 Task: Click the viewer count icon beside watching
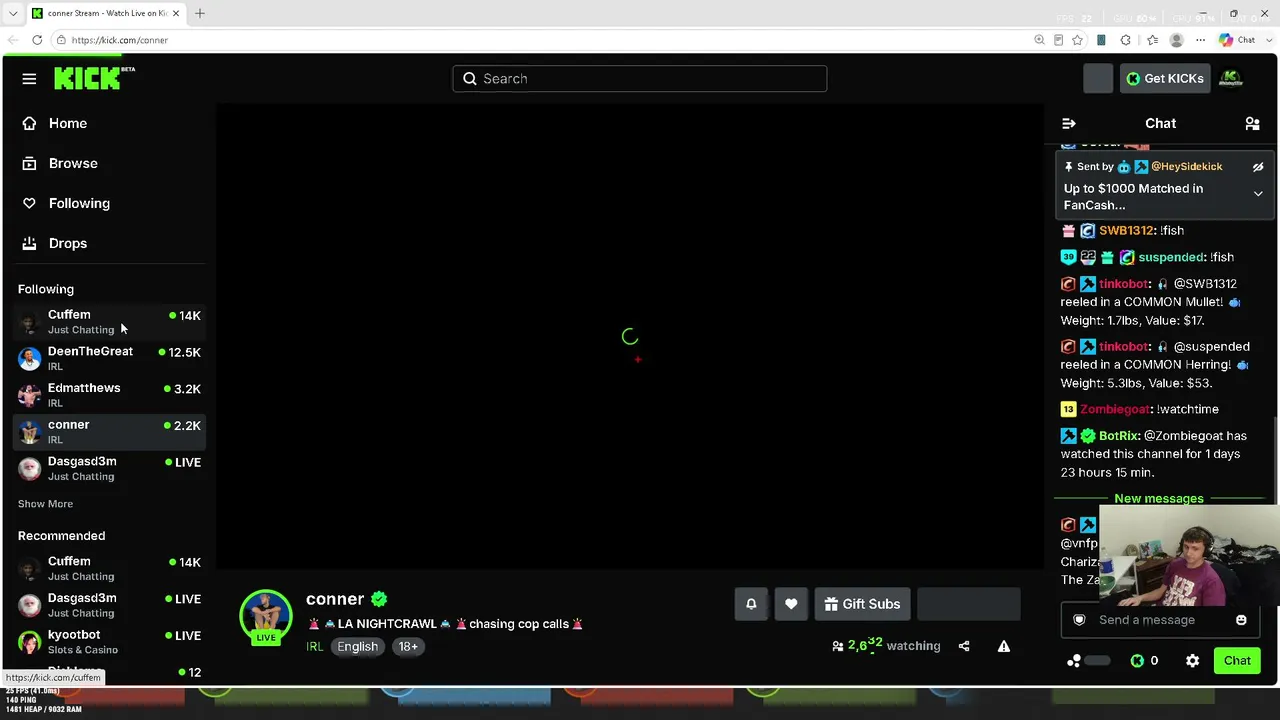click(838, 646)
